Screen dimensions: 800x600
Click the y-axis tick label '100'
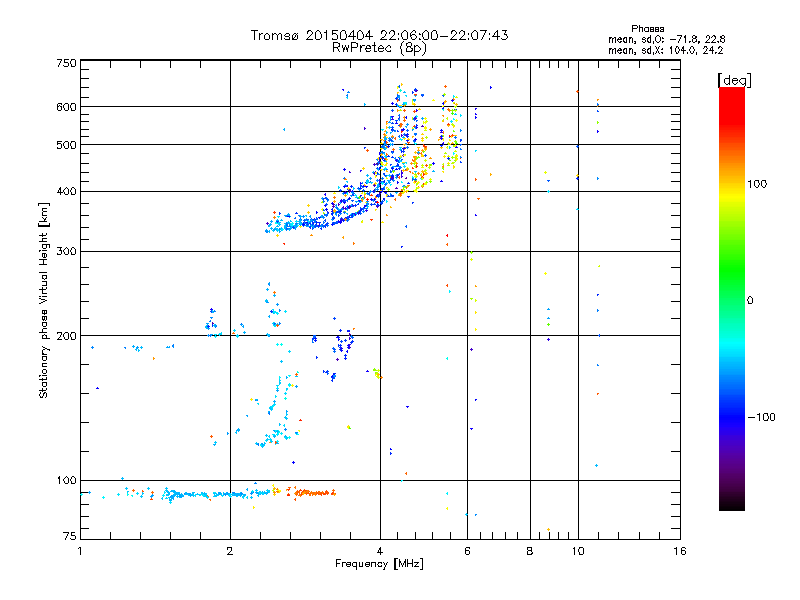pyautogui.click(x=66, y=480)
